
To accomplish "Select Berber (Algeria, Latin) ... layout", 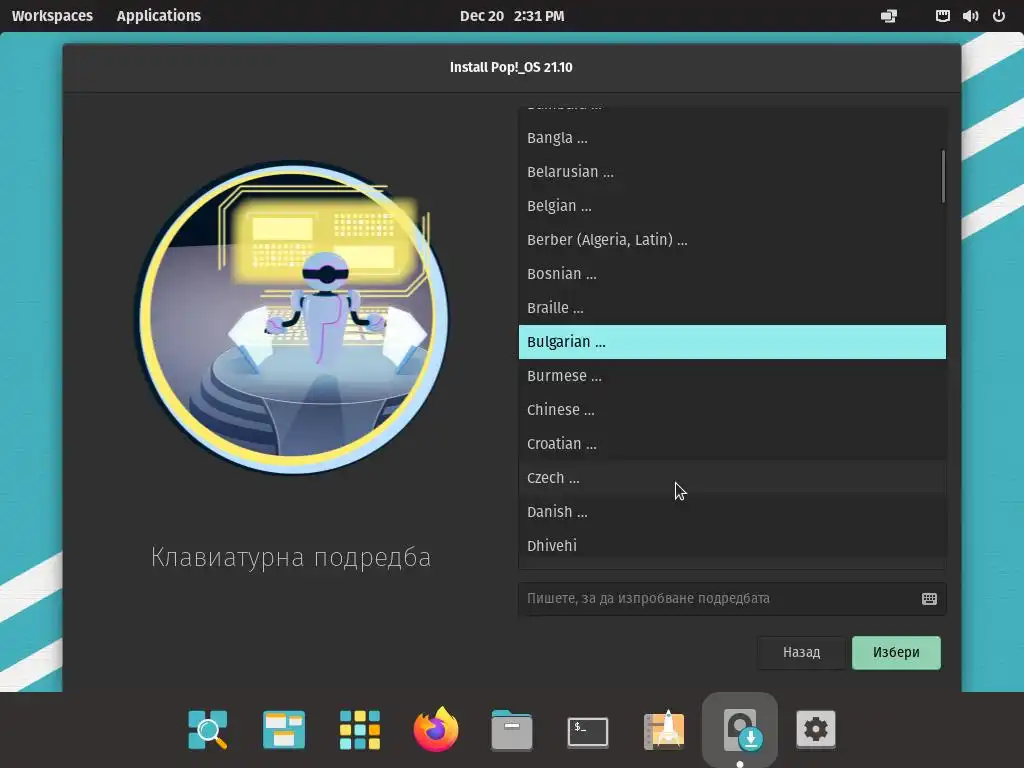I will 732,240.
